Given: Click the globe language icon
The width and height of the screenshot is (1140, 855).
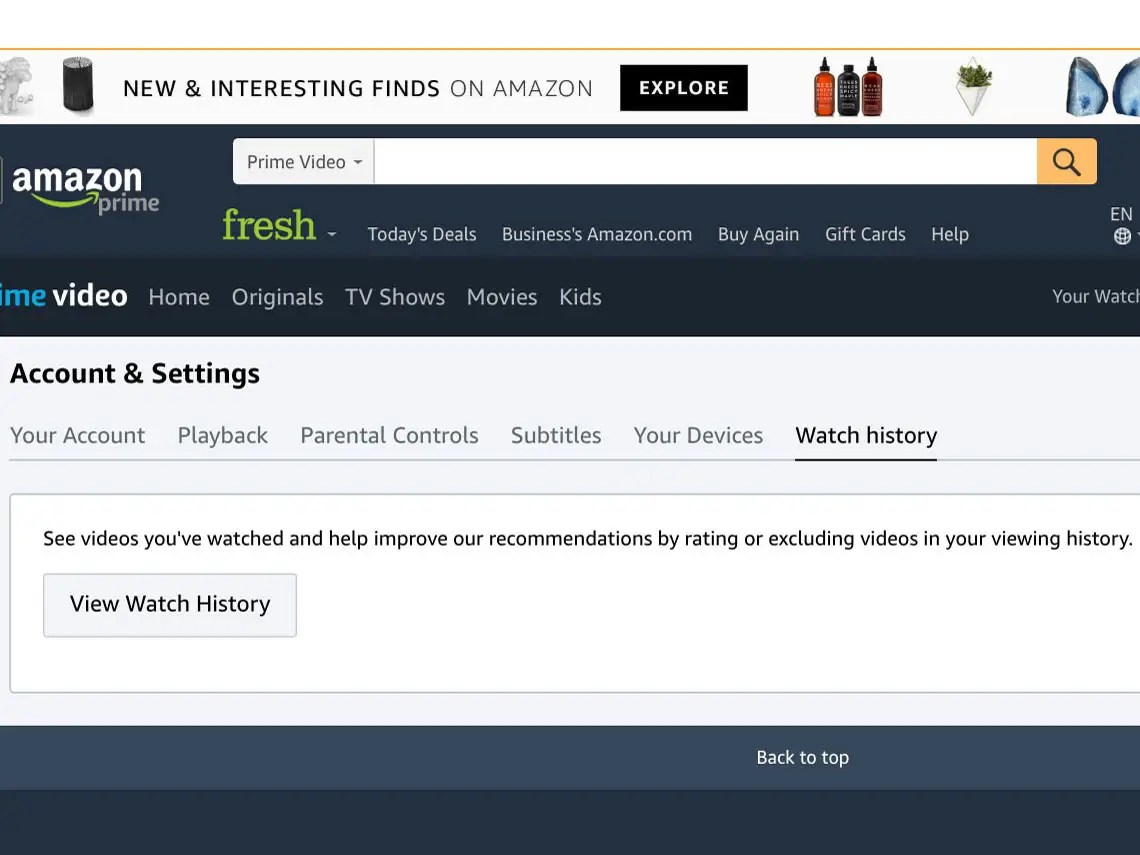Looking at the screenshot, I should (1122, 236).
